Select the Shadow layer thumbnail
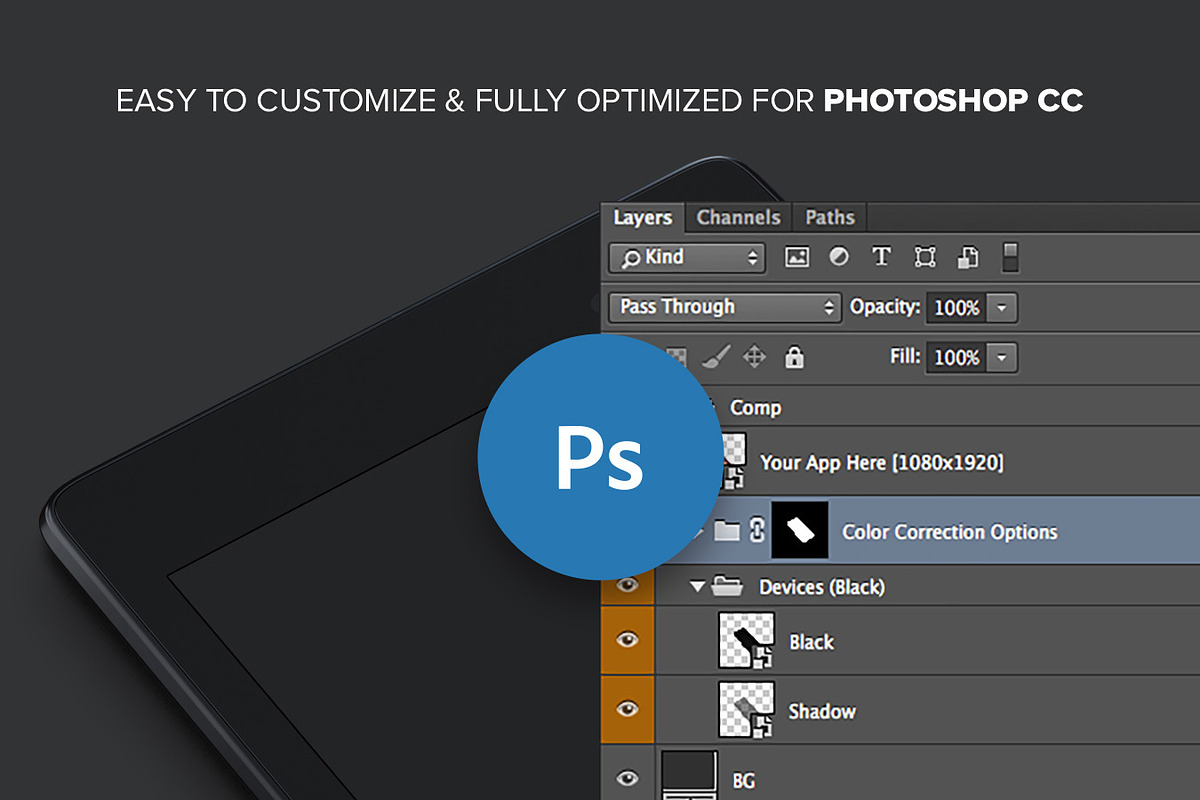The height and width of the screenshot is (800, 1200). tap(747, 710)
